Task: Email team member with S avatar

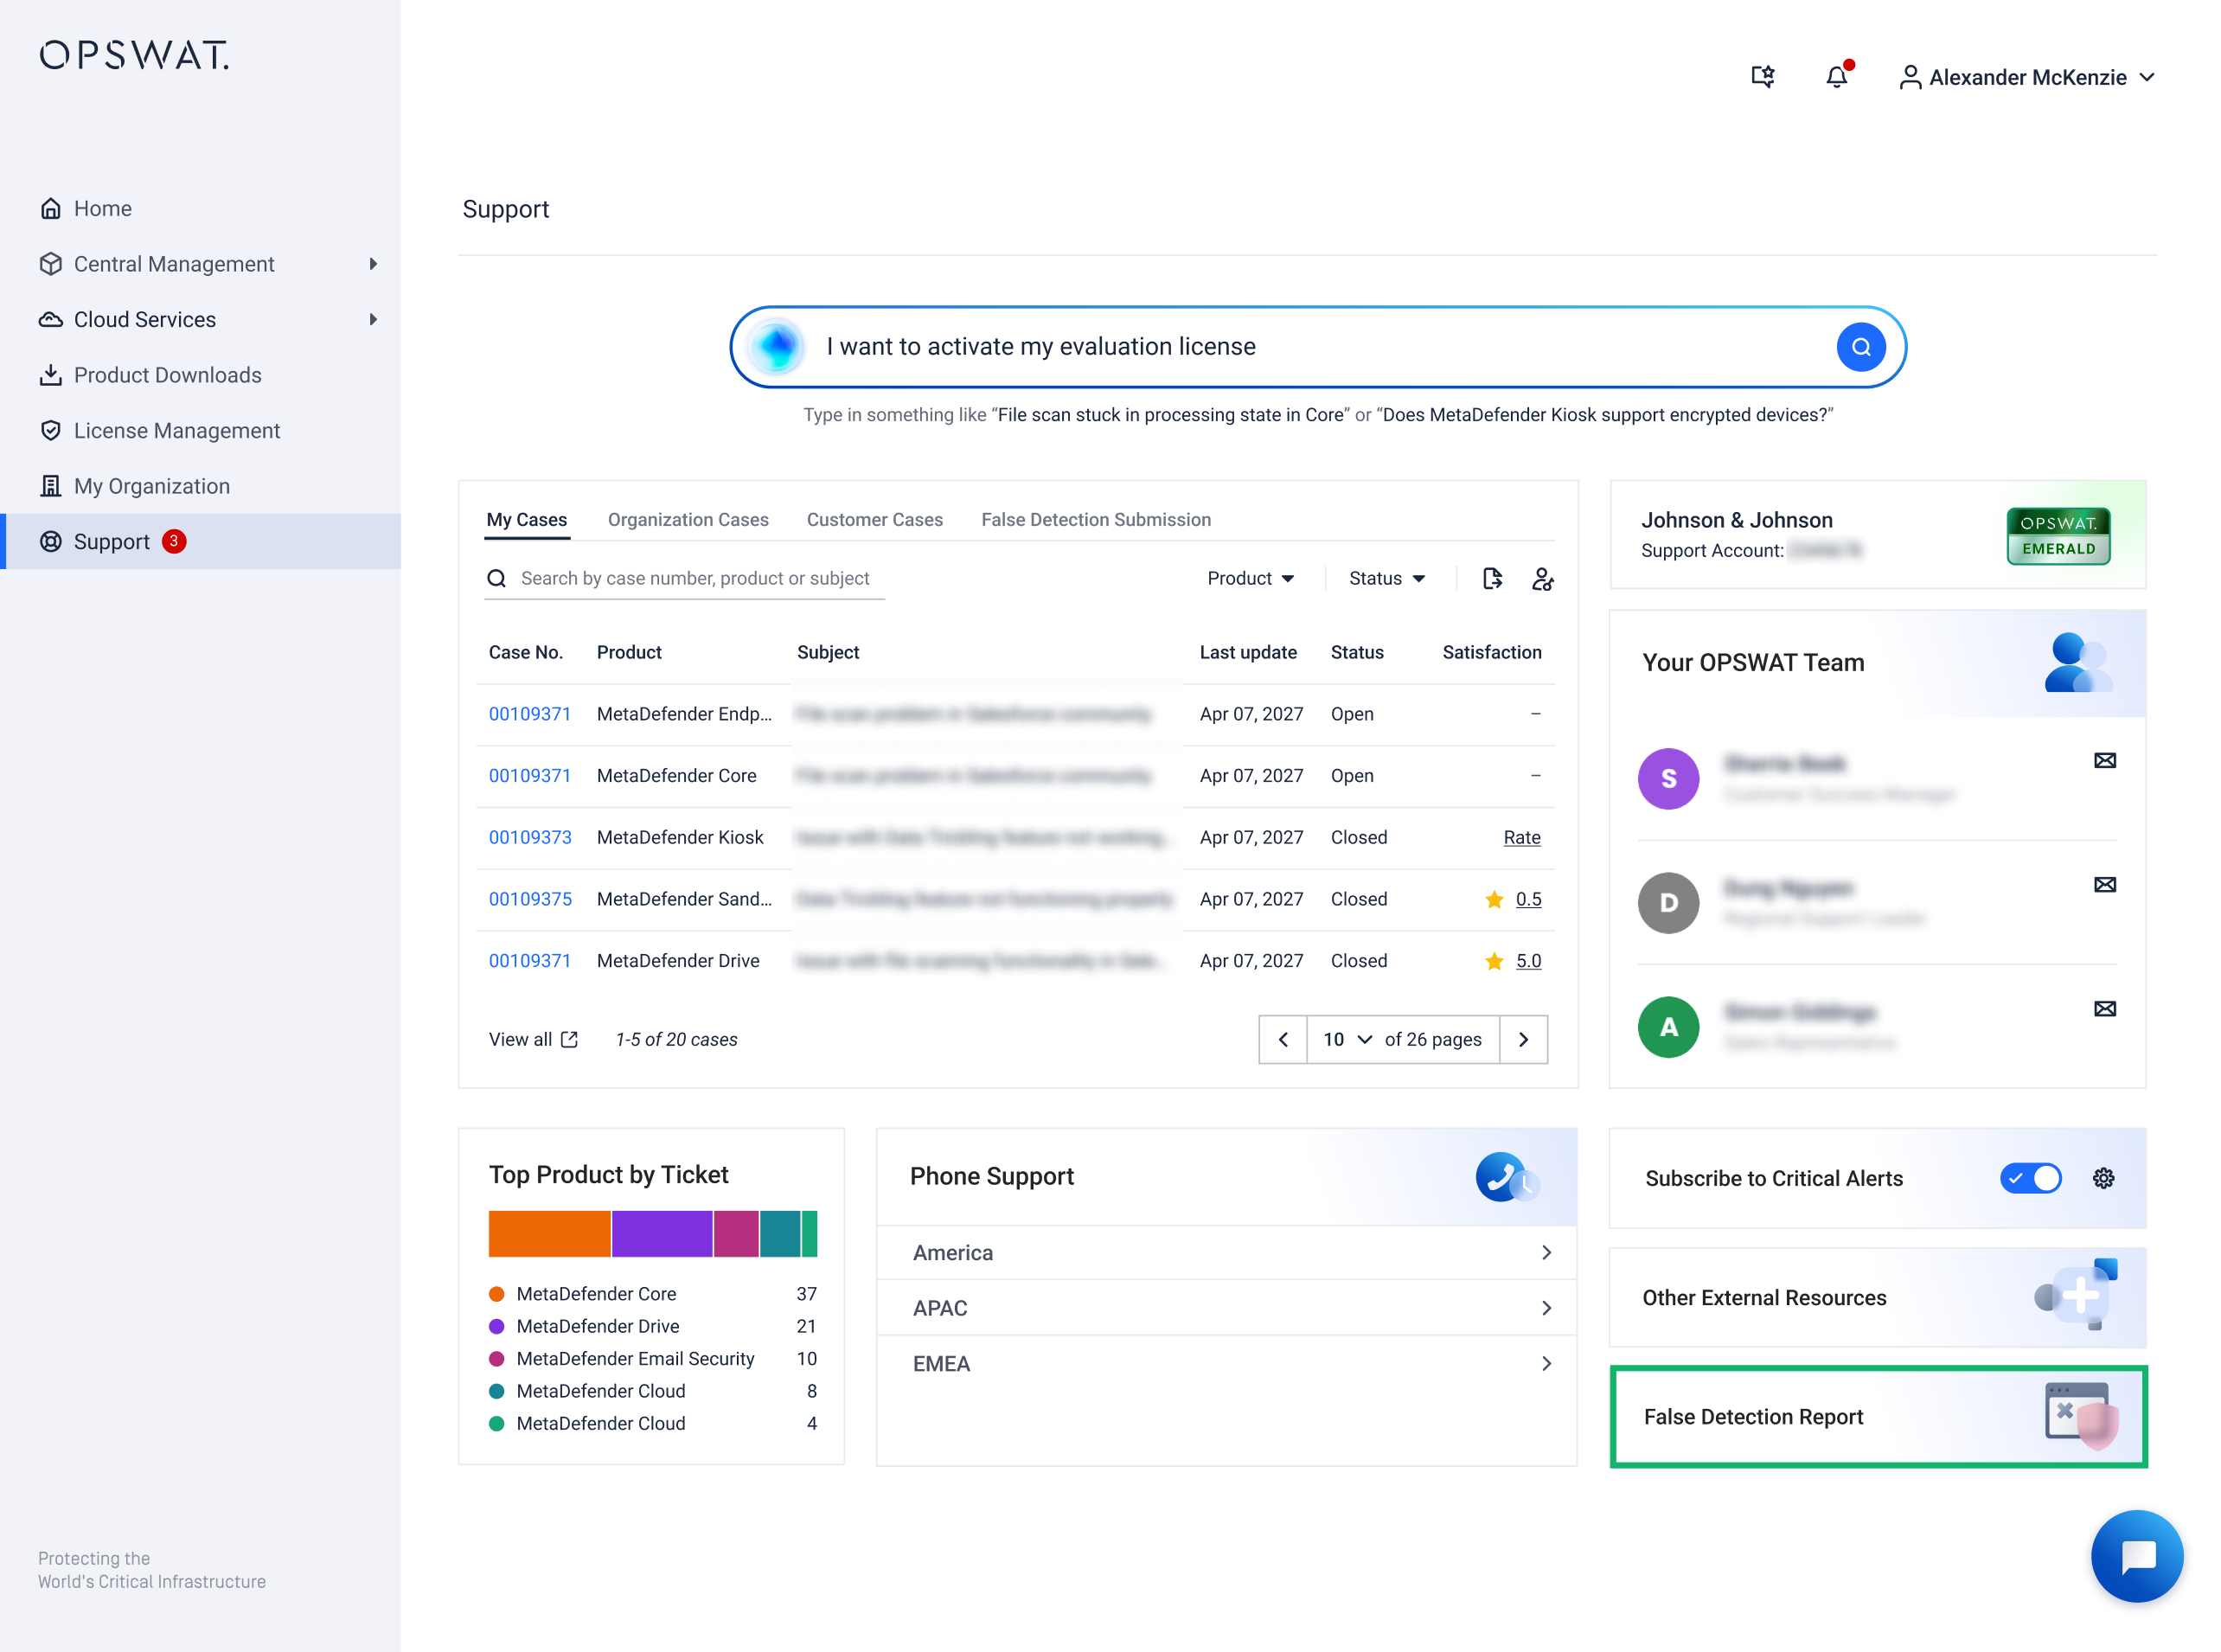Action: 2104,760
